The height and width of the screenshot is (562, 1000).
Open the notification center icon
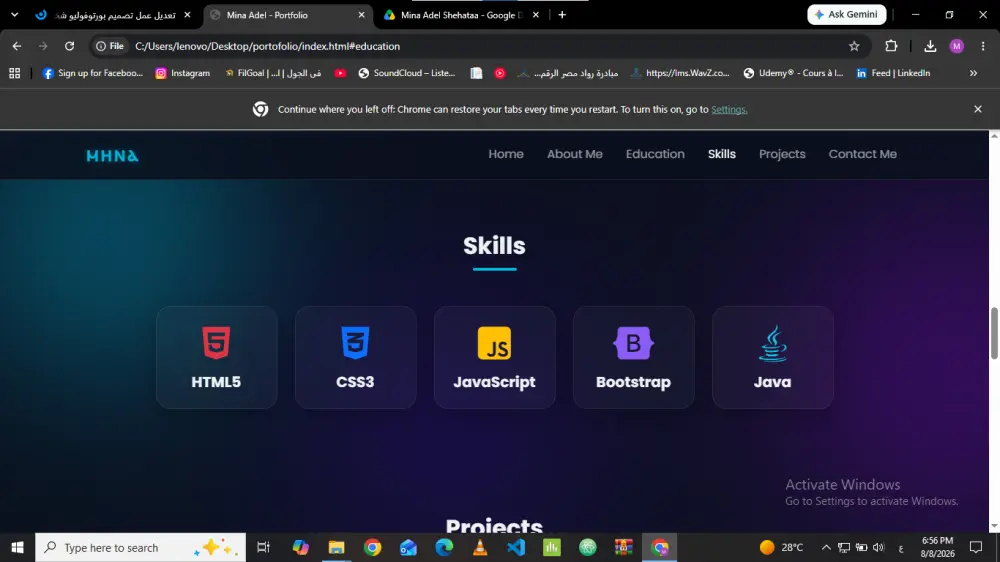point(976,547)
